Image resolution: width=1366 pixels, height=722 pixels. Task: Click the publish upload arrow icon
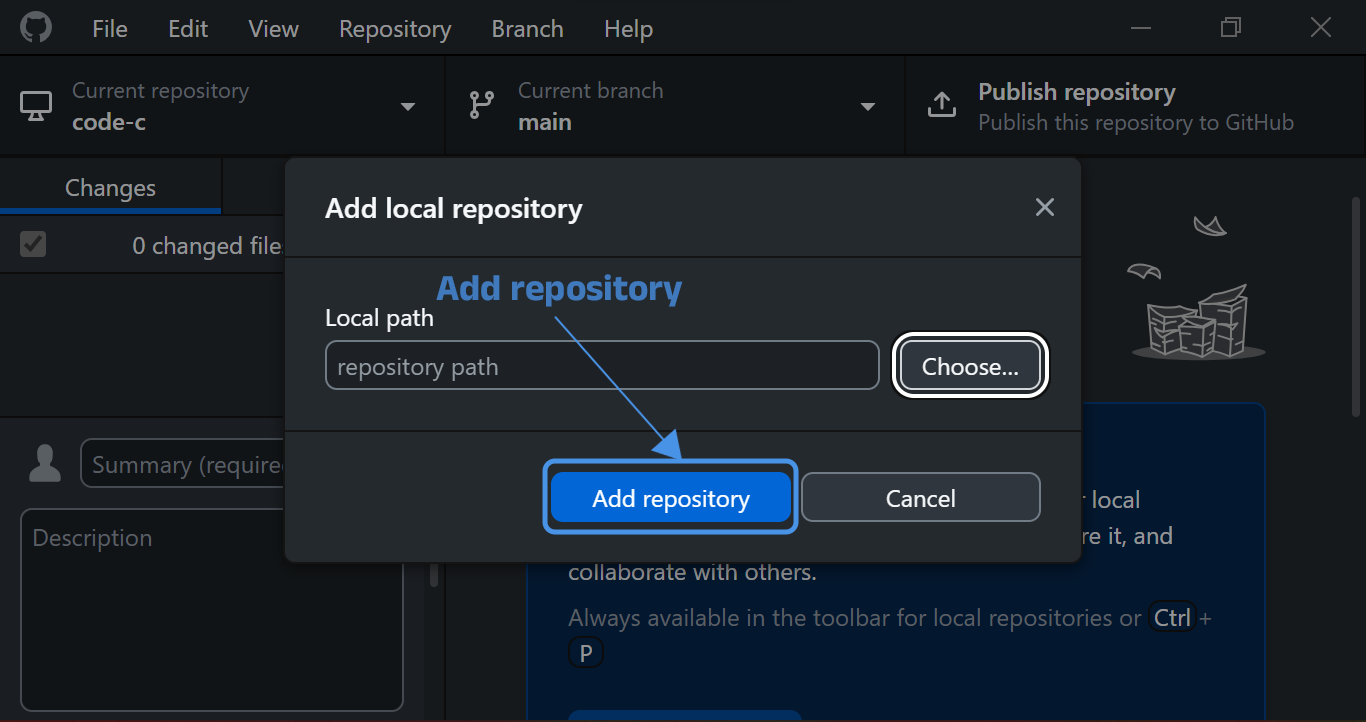click(x=942, y=106)
